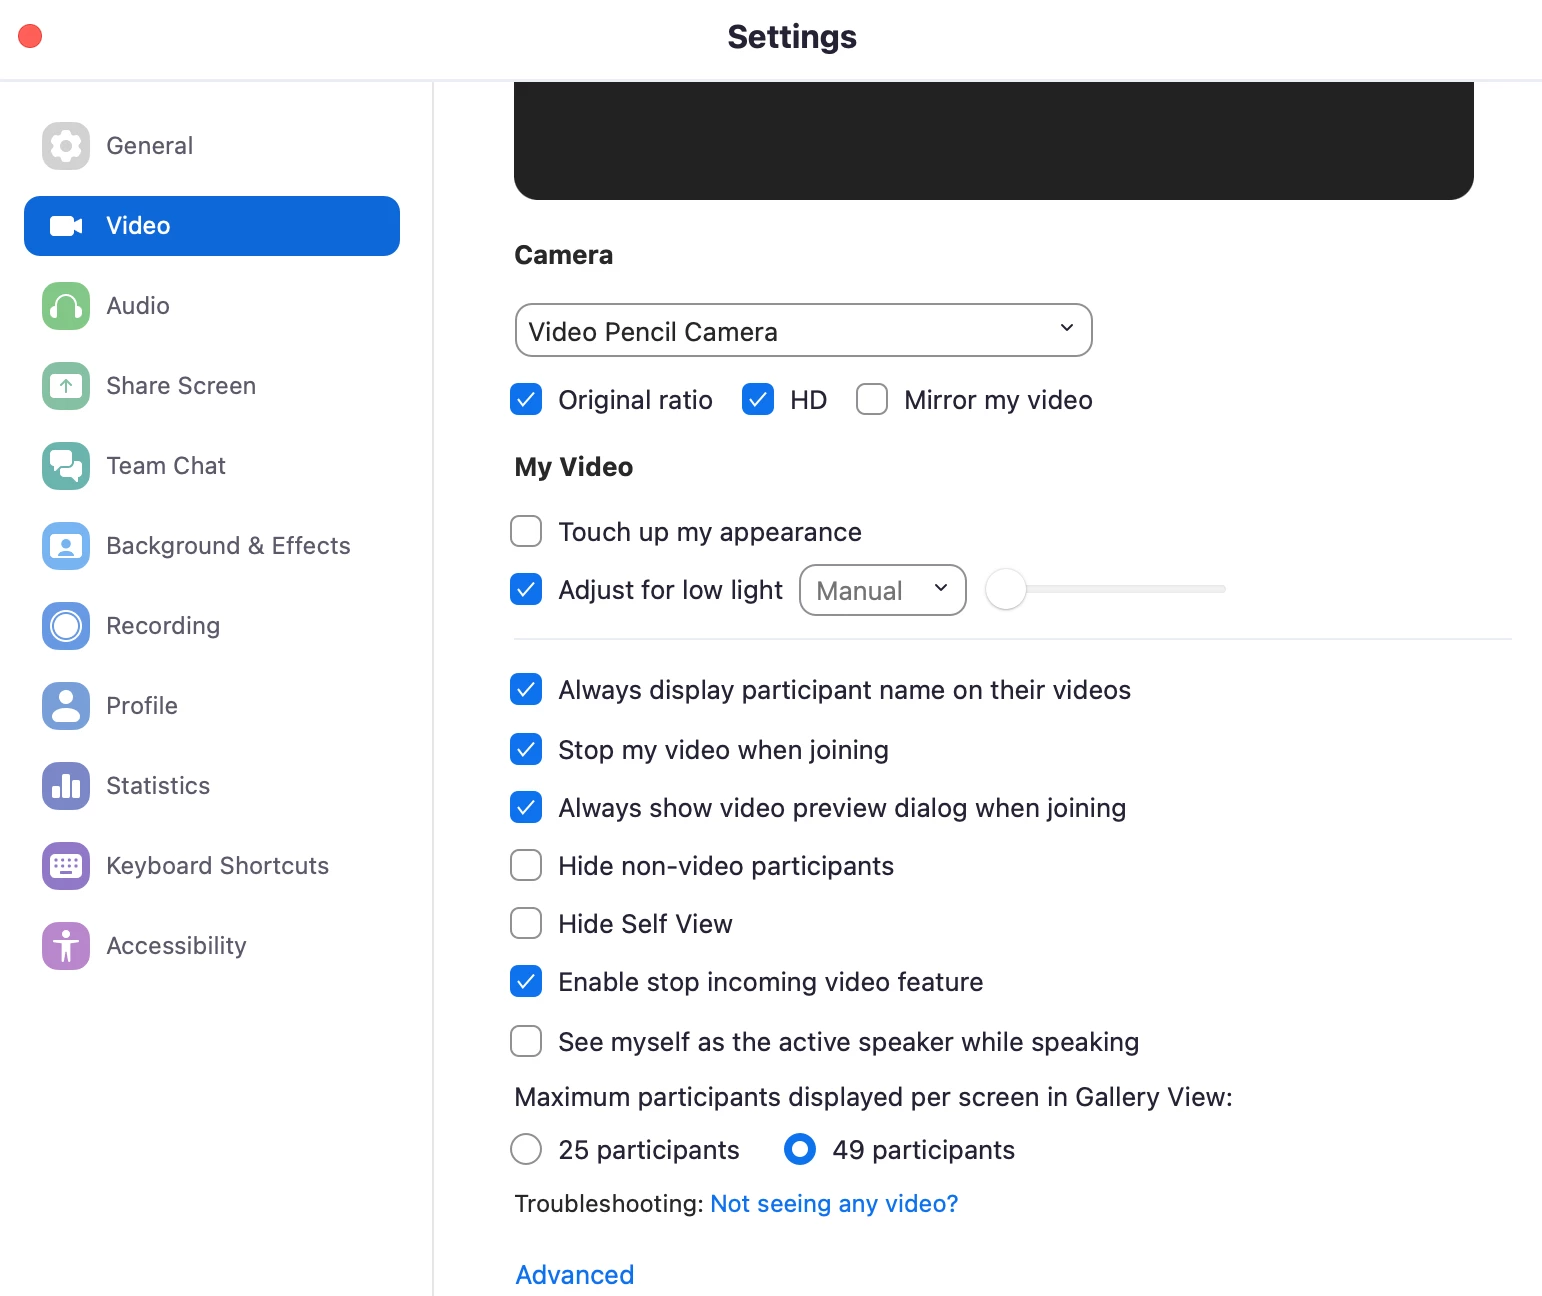Open the General settings section
Screen dimensions: 1542x1296
[x=212, y=146]
